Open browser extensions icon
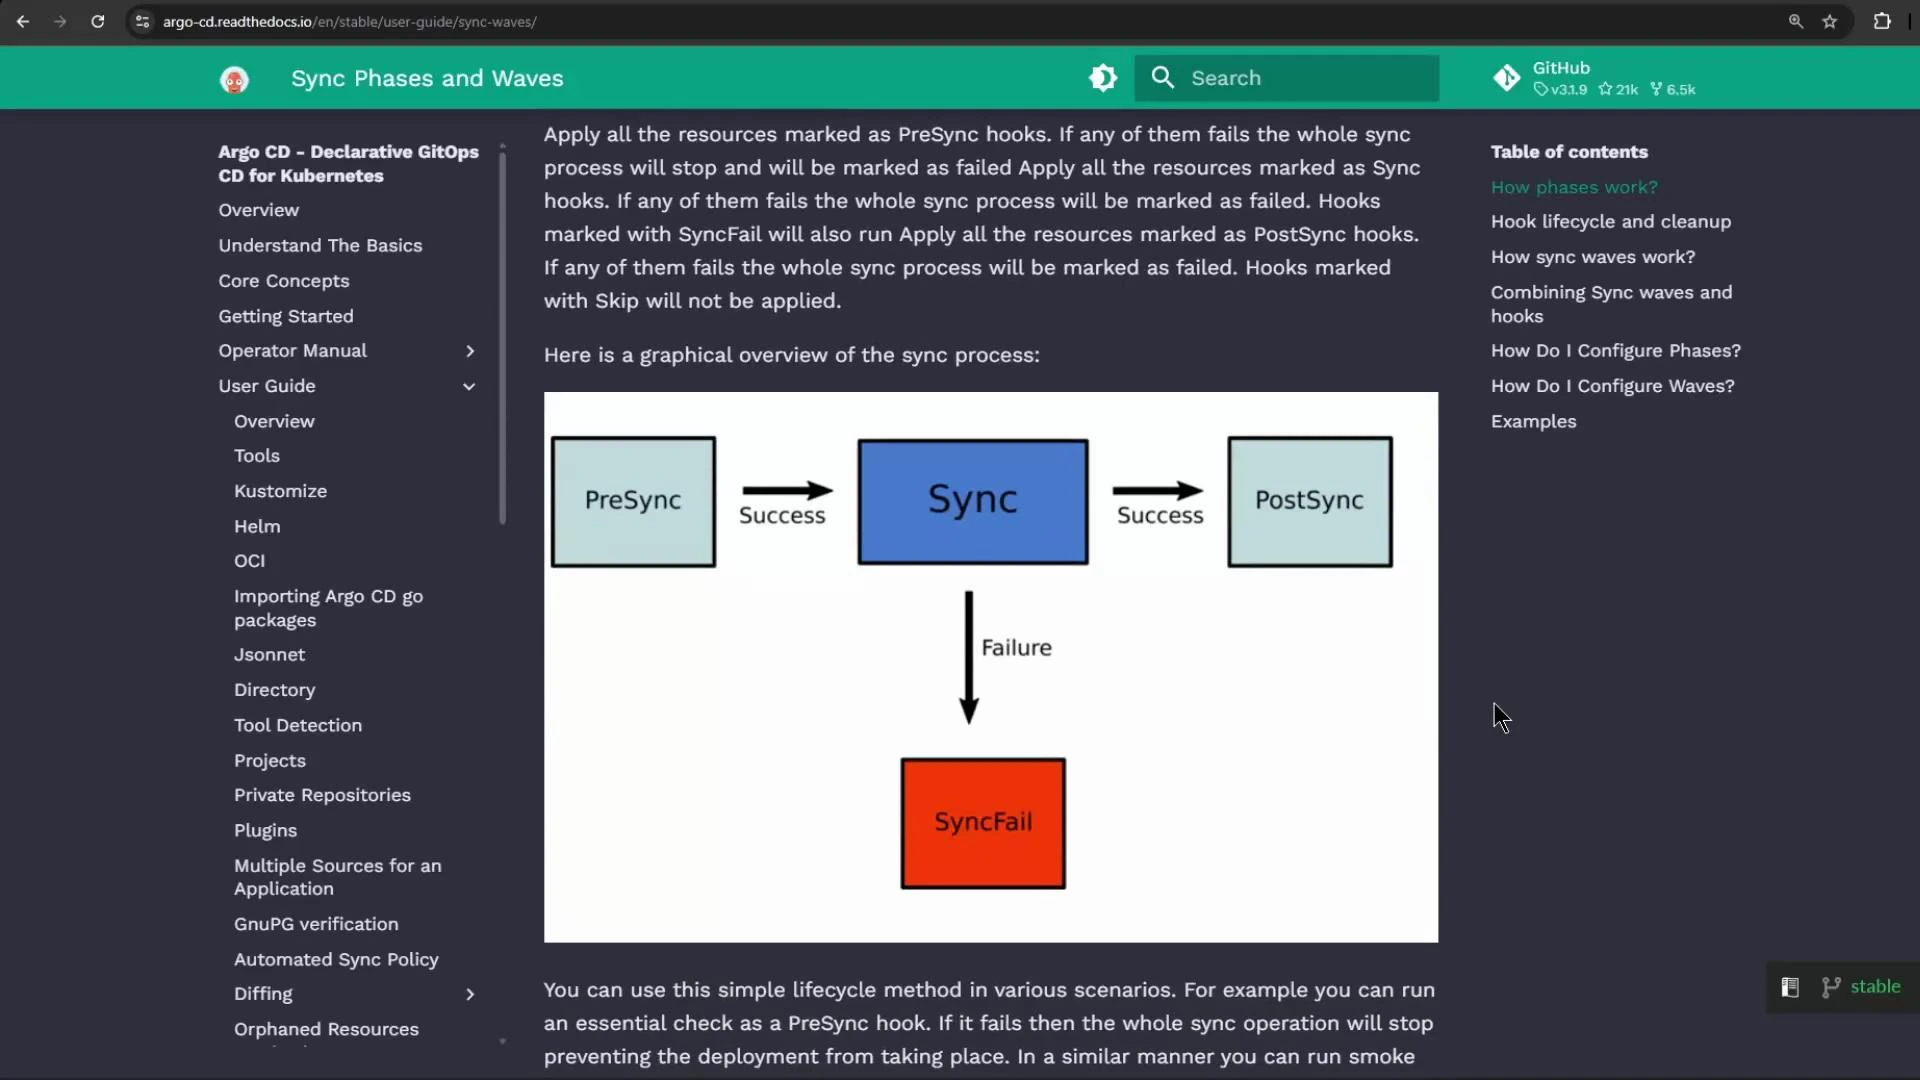Image resolution: width=1920 pixels, height=1080 pixels. 1882,21
